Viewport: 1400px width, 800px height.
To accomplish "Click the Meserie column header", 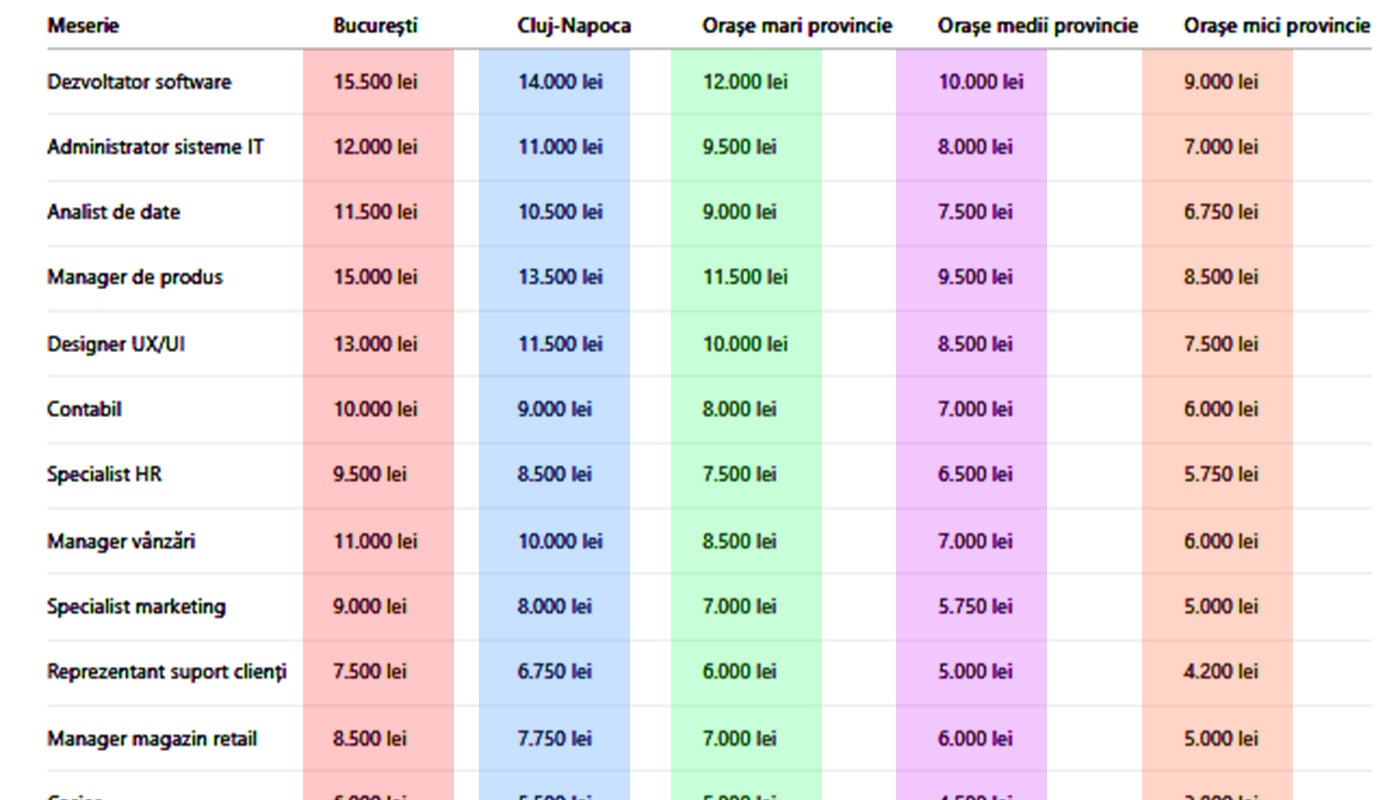I will (83, 26).
